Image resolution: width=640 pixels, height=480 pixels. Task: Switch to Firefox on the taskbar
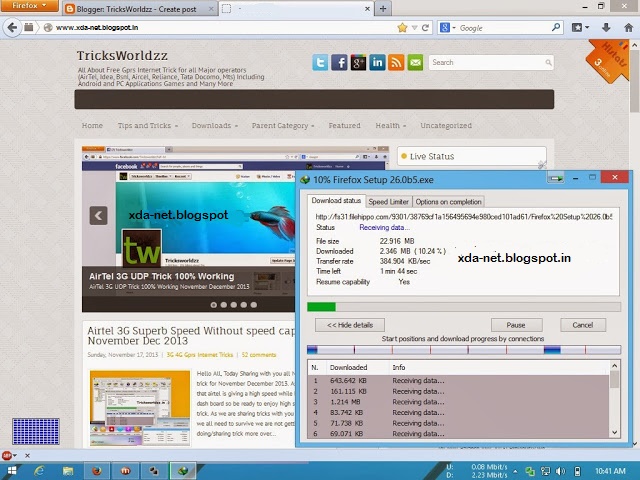coord(97,471)
